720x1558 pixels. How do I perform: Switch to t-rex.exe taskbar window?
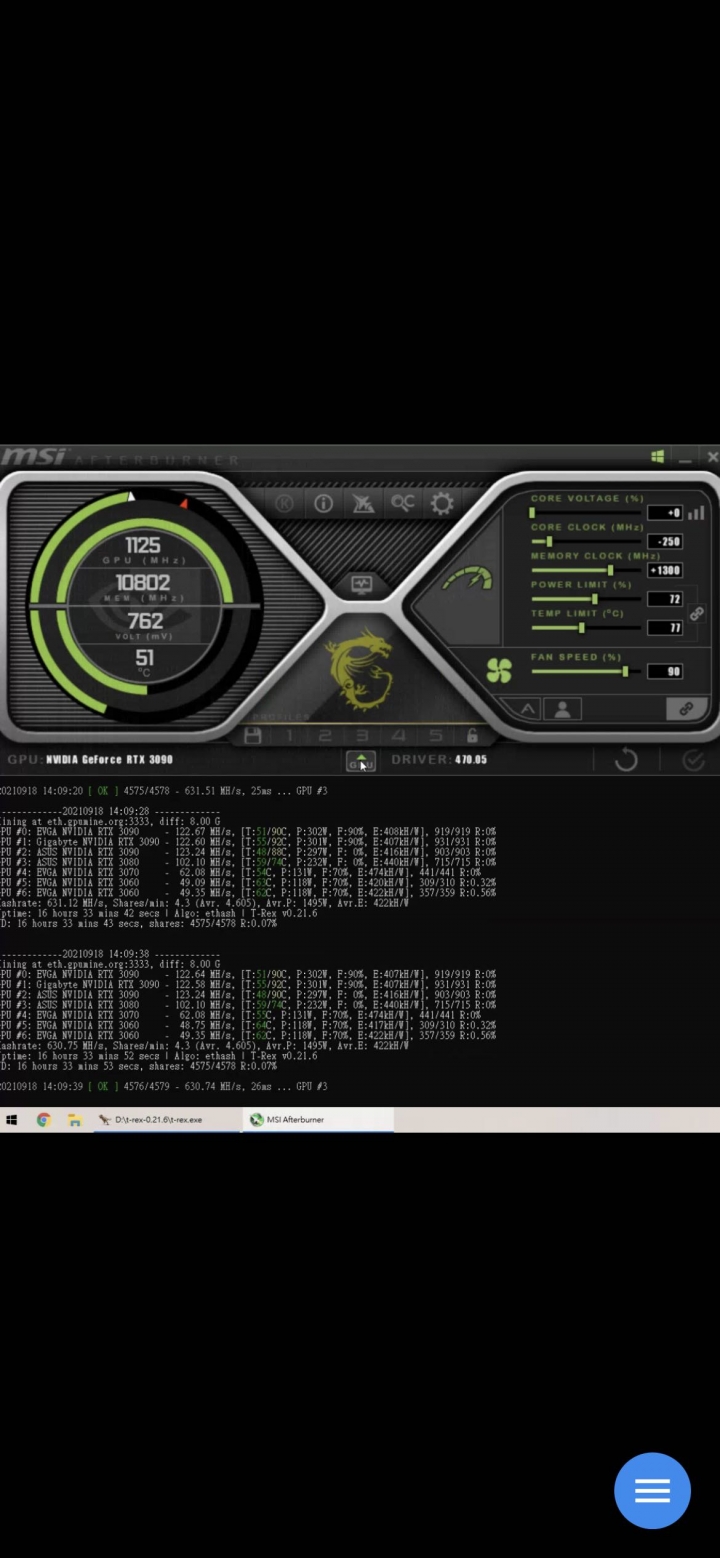point(166,1120)
